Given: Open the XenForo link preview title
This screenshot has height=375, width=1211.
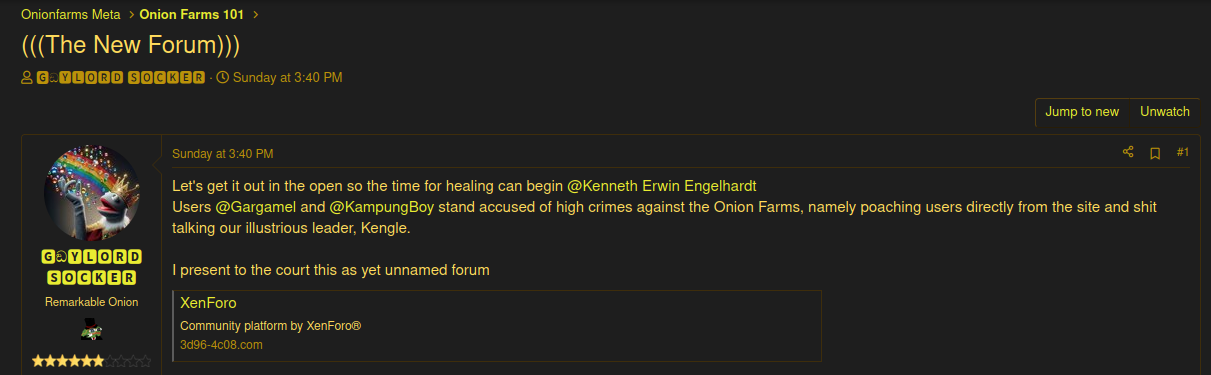Looking at the screenshot, I should [208, 302].
